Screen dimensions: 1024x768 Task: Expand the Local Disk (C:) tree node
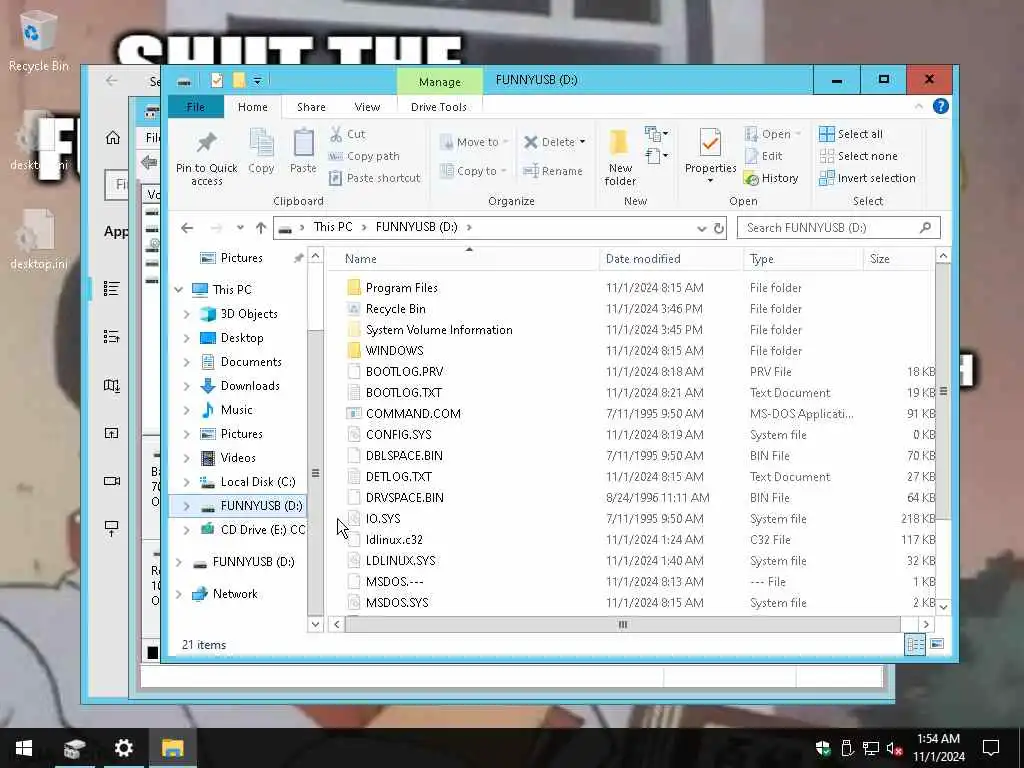(x=187, y=482)
